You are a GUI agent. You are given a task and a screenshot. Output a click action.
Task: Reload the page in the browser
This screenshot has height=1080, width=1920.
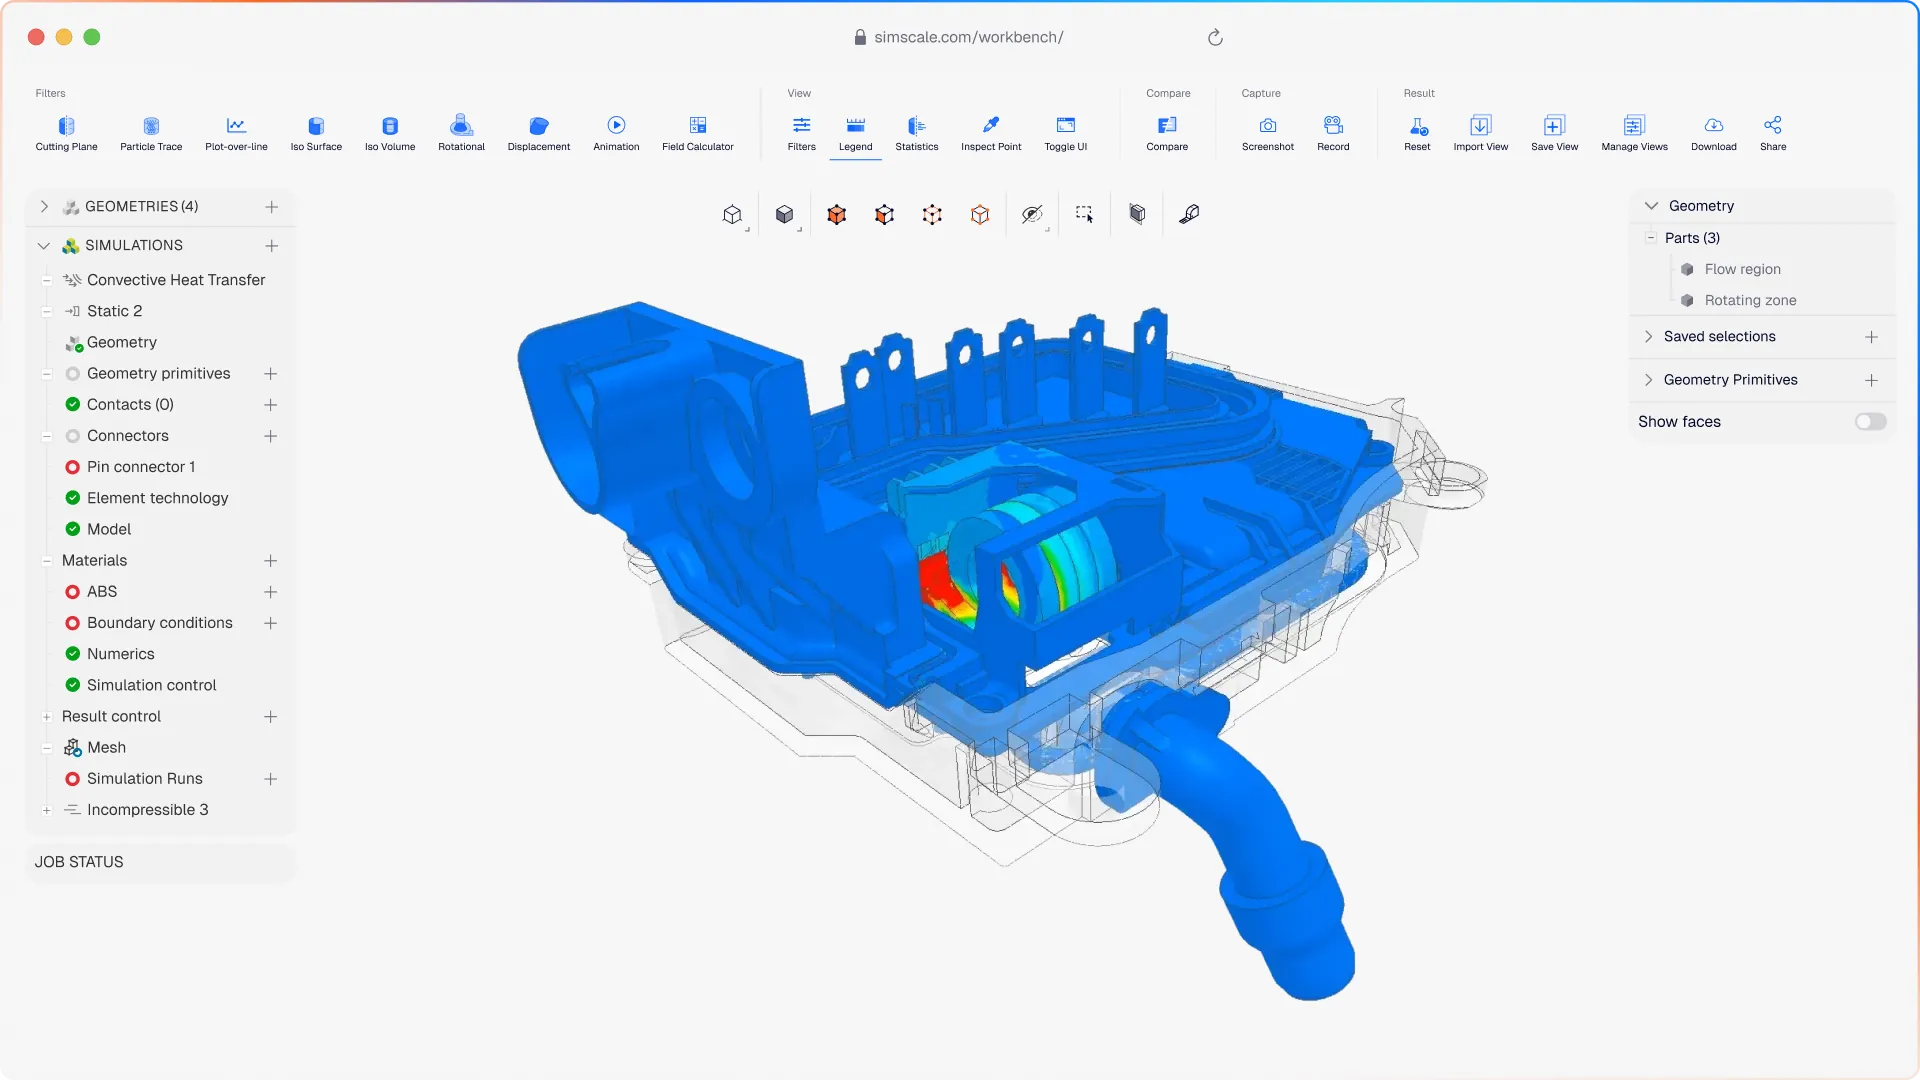(1215, 37)
